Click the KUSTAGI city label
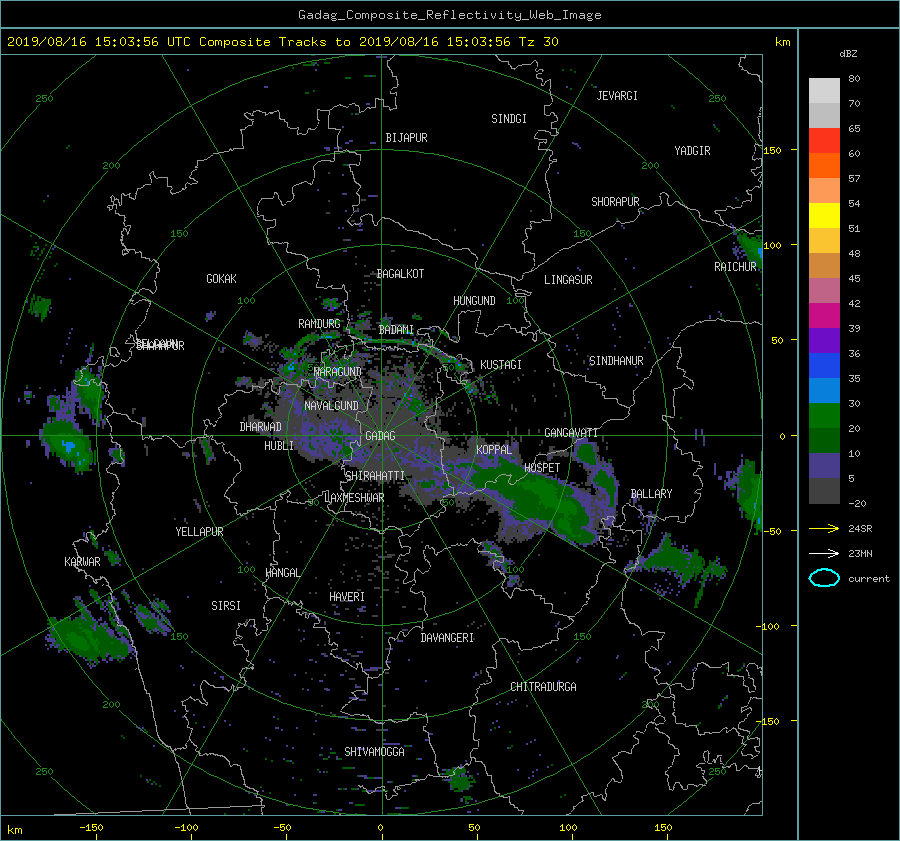Screen dimensions: 900x841 [501, 365]
